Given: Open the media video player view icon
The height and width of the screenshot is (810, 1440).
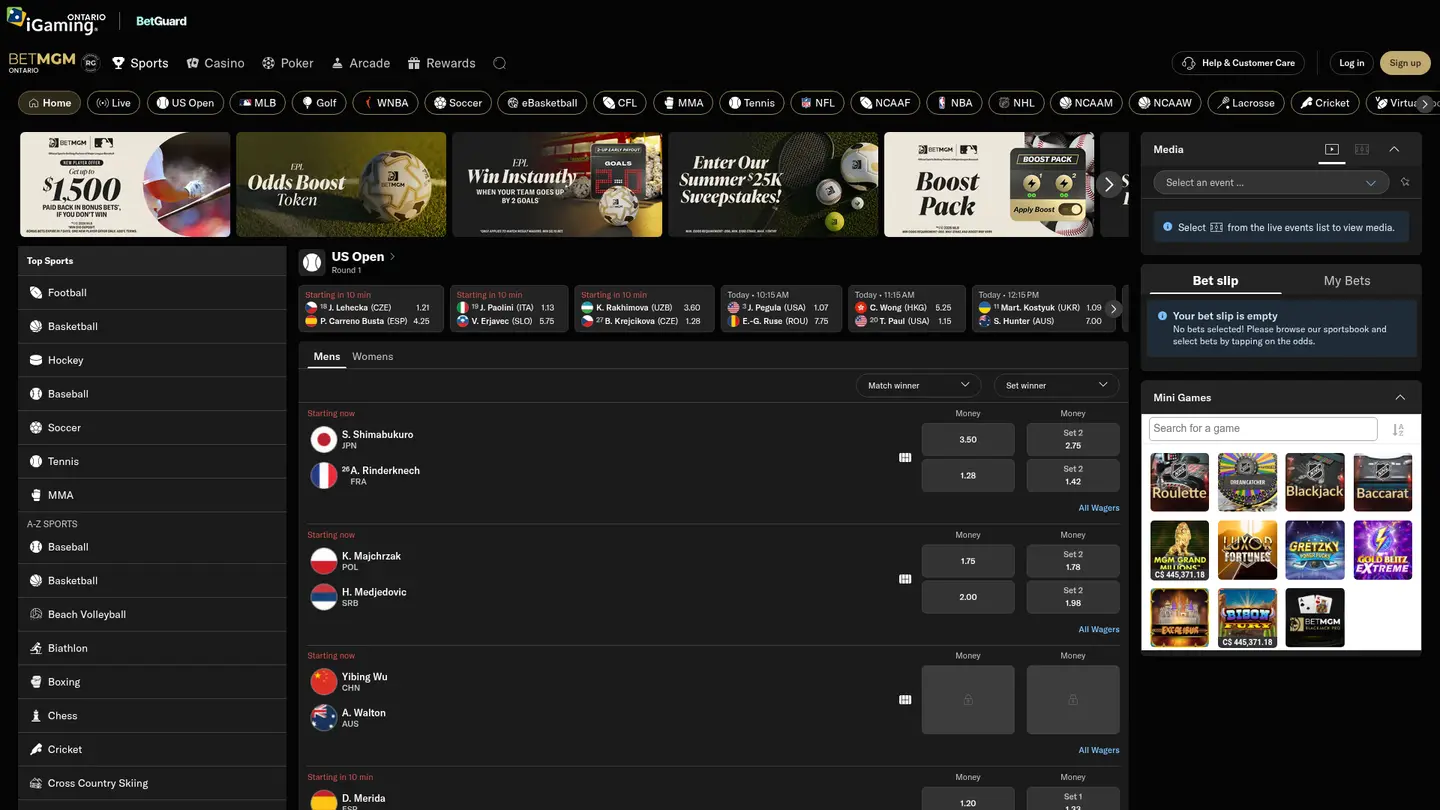Looking at the screenshot, I should [x=1332, y=149].
